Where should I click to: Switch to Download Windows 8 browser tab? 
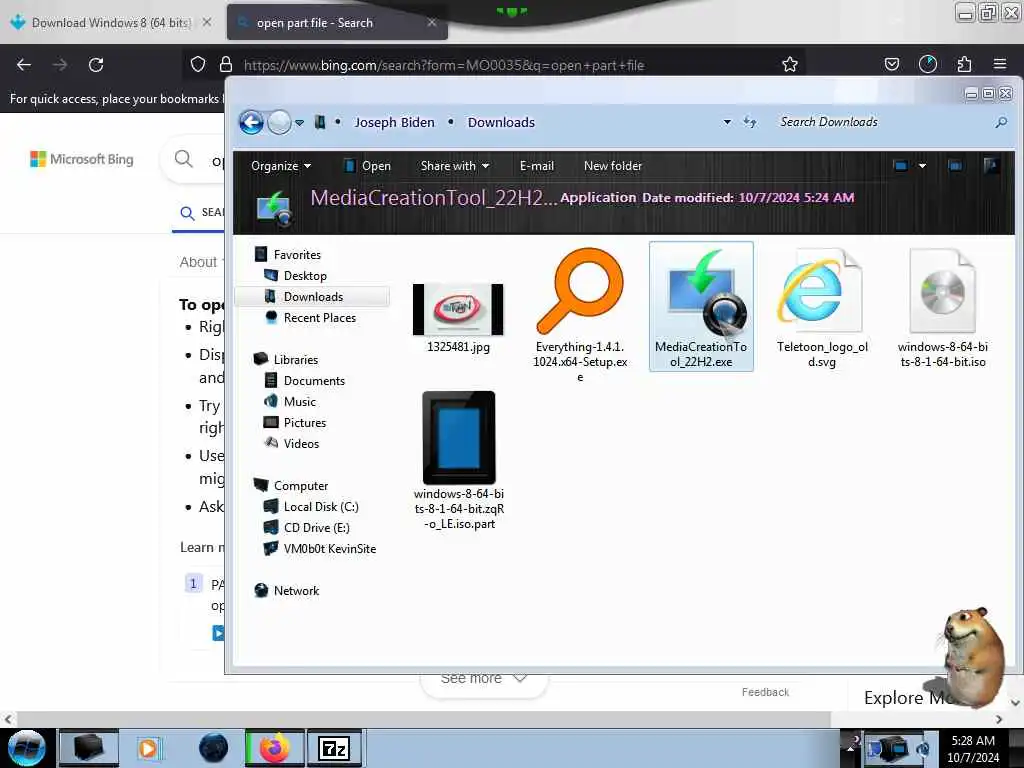(111, 23)
